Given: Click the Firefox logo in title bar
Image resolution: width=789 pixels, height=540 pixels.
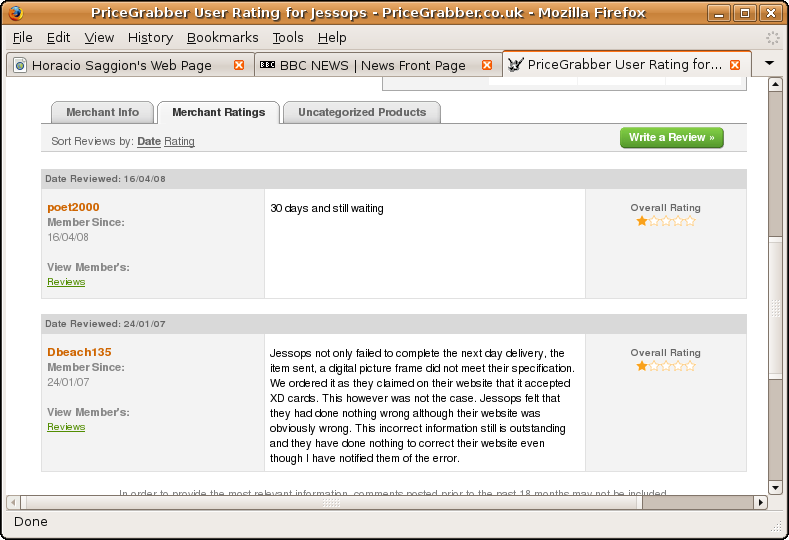Looking at the screenshot, I should pos(16,13).
